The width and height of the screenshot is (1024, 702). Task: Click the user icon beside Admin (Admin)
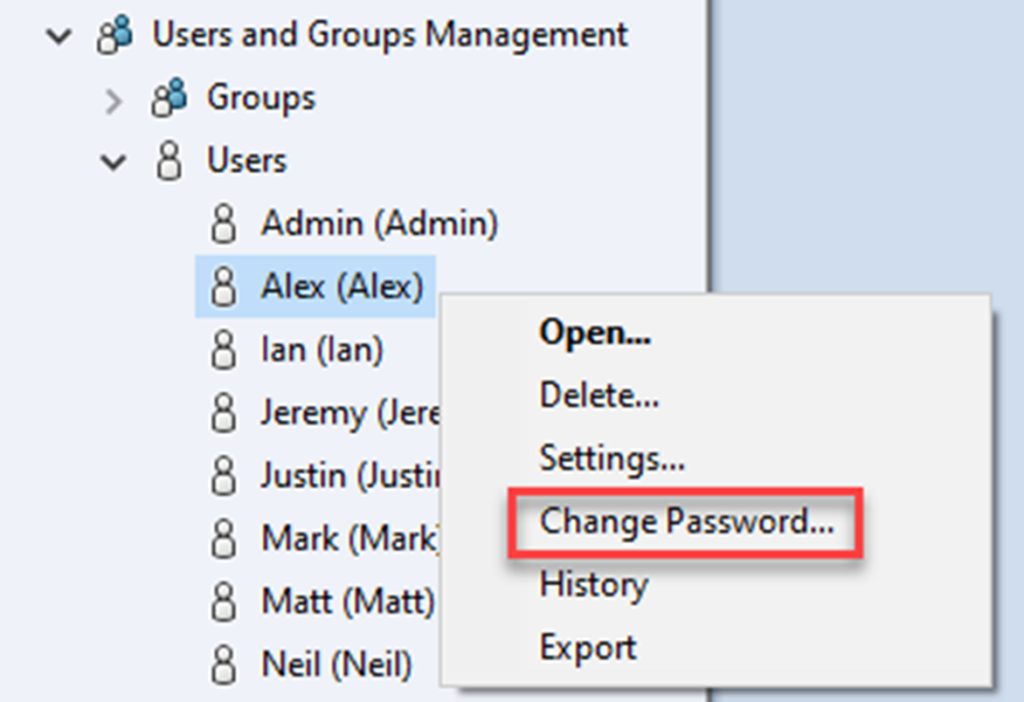click(x=222, y=222)
